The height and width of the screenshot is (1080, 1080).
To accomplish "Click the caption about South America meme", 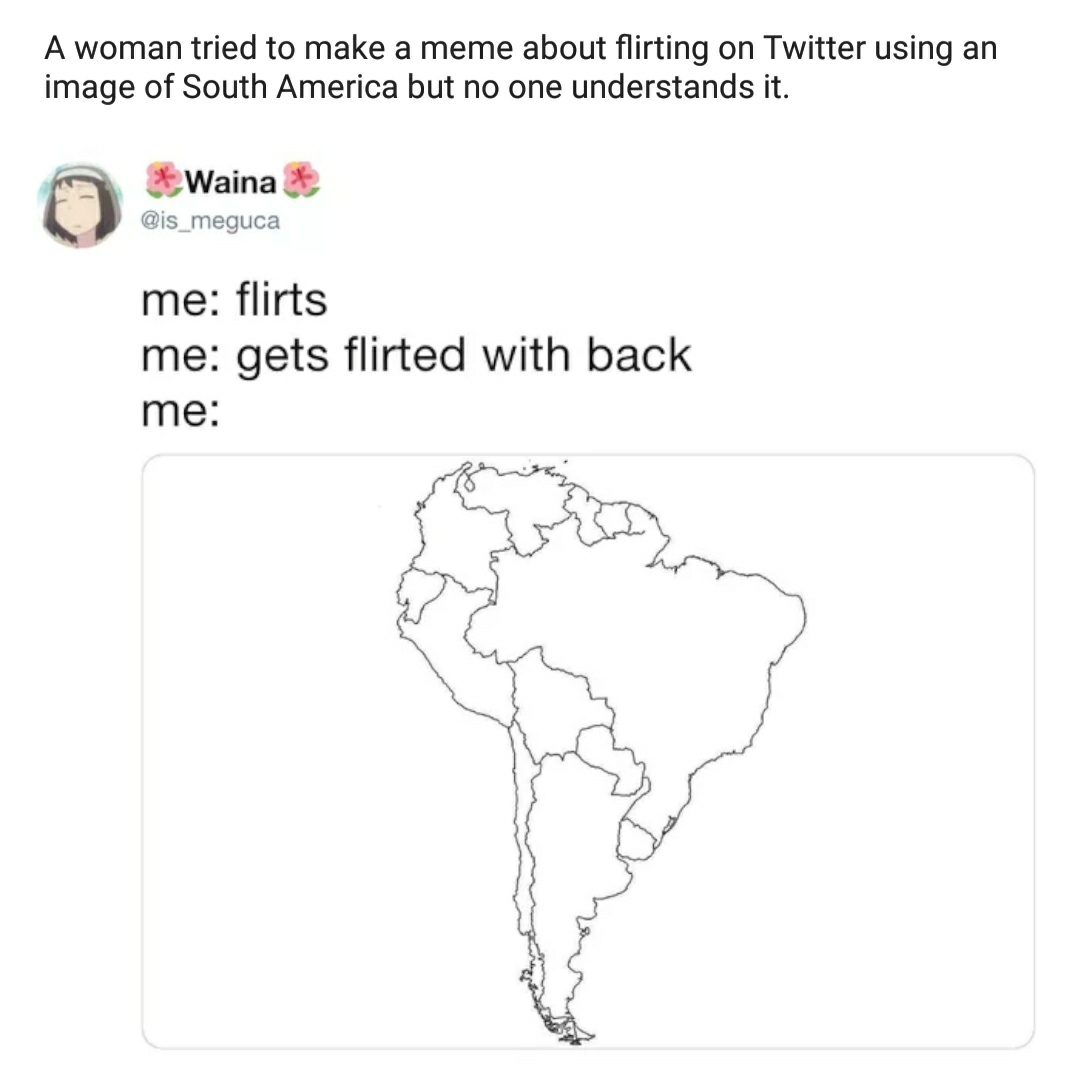I will coord(520,68).
